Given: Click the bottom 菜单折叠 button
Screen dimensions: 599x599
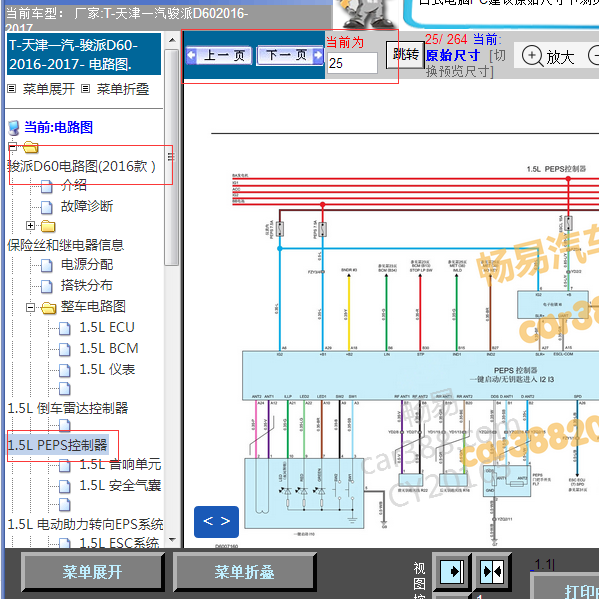Looking at the screenshot, I should click(244, 572).
